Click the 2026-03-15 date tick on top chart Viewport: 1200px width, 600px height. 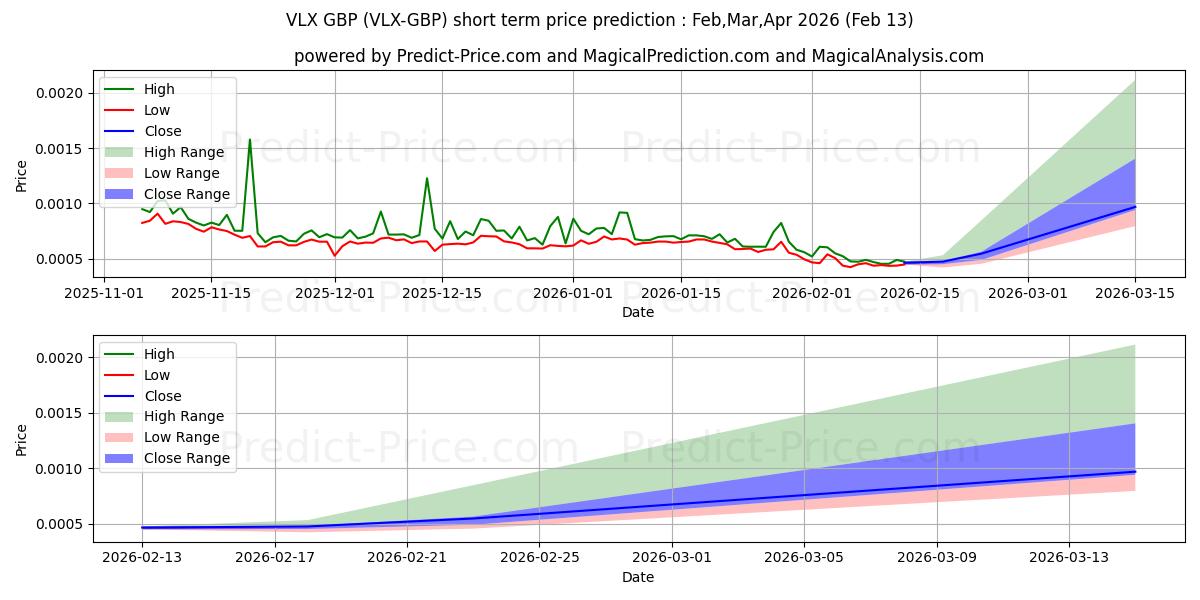1135,293
